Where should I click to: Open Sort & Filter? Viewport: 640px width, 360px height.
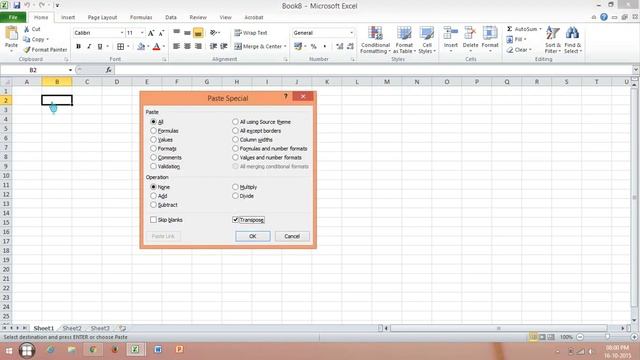tap(553, 40)
